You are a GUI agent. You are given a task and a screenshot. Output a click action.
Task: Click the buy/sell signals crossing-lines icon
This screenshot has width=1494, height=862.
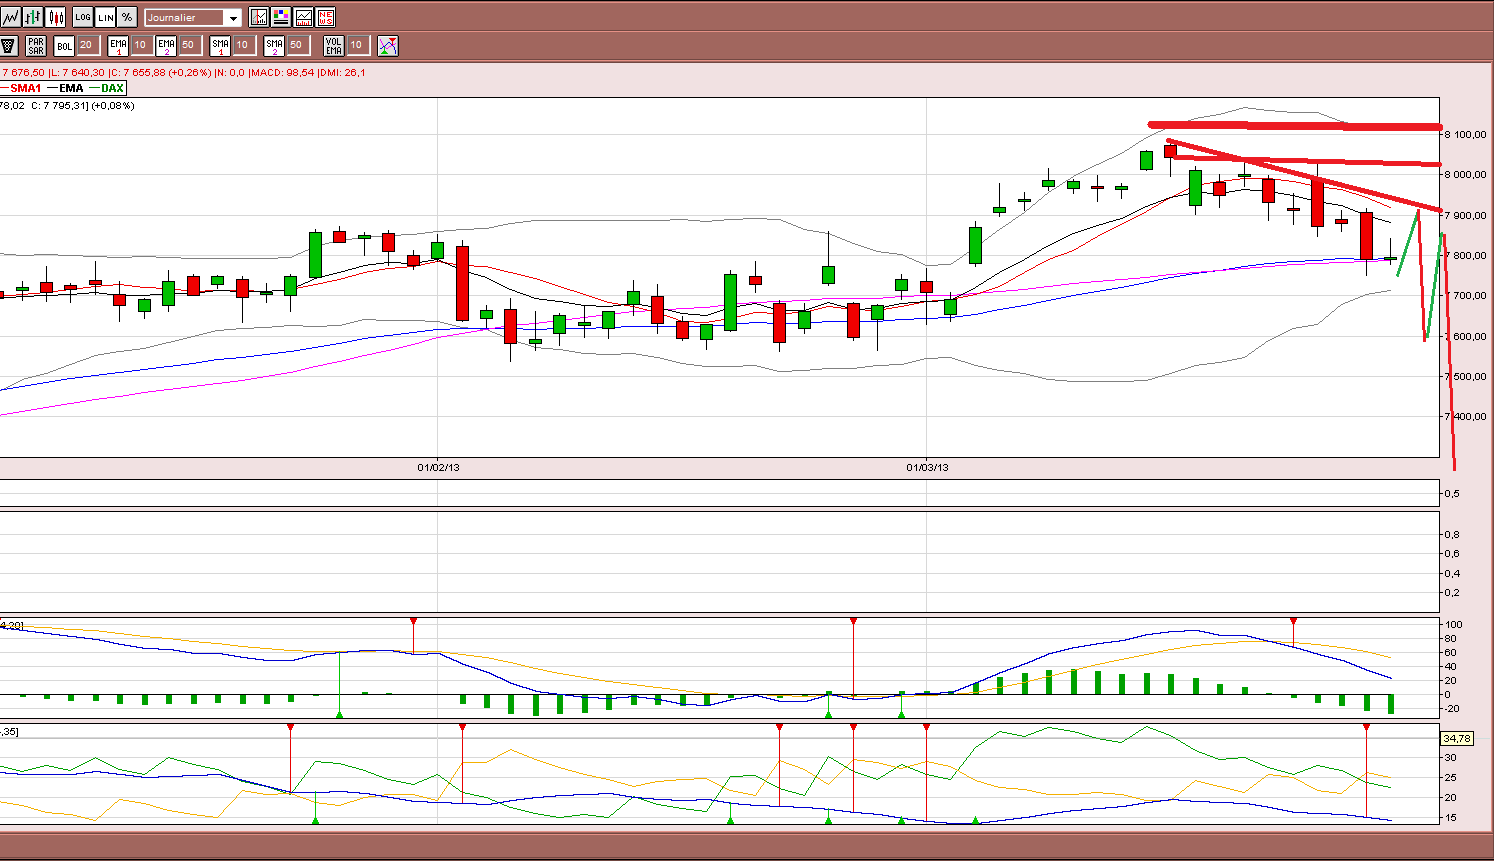tap(388, 46)
